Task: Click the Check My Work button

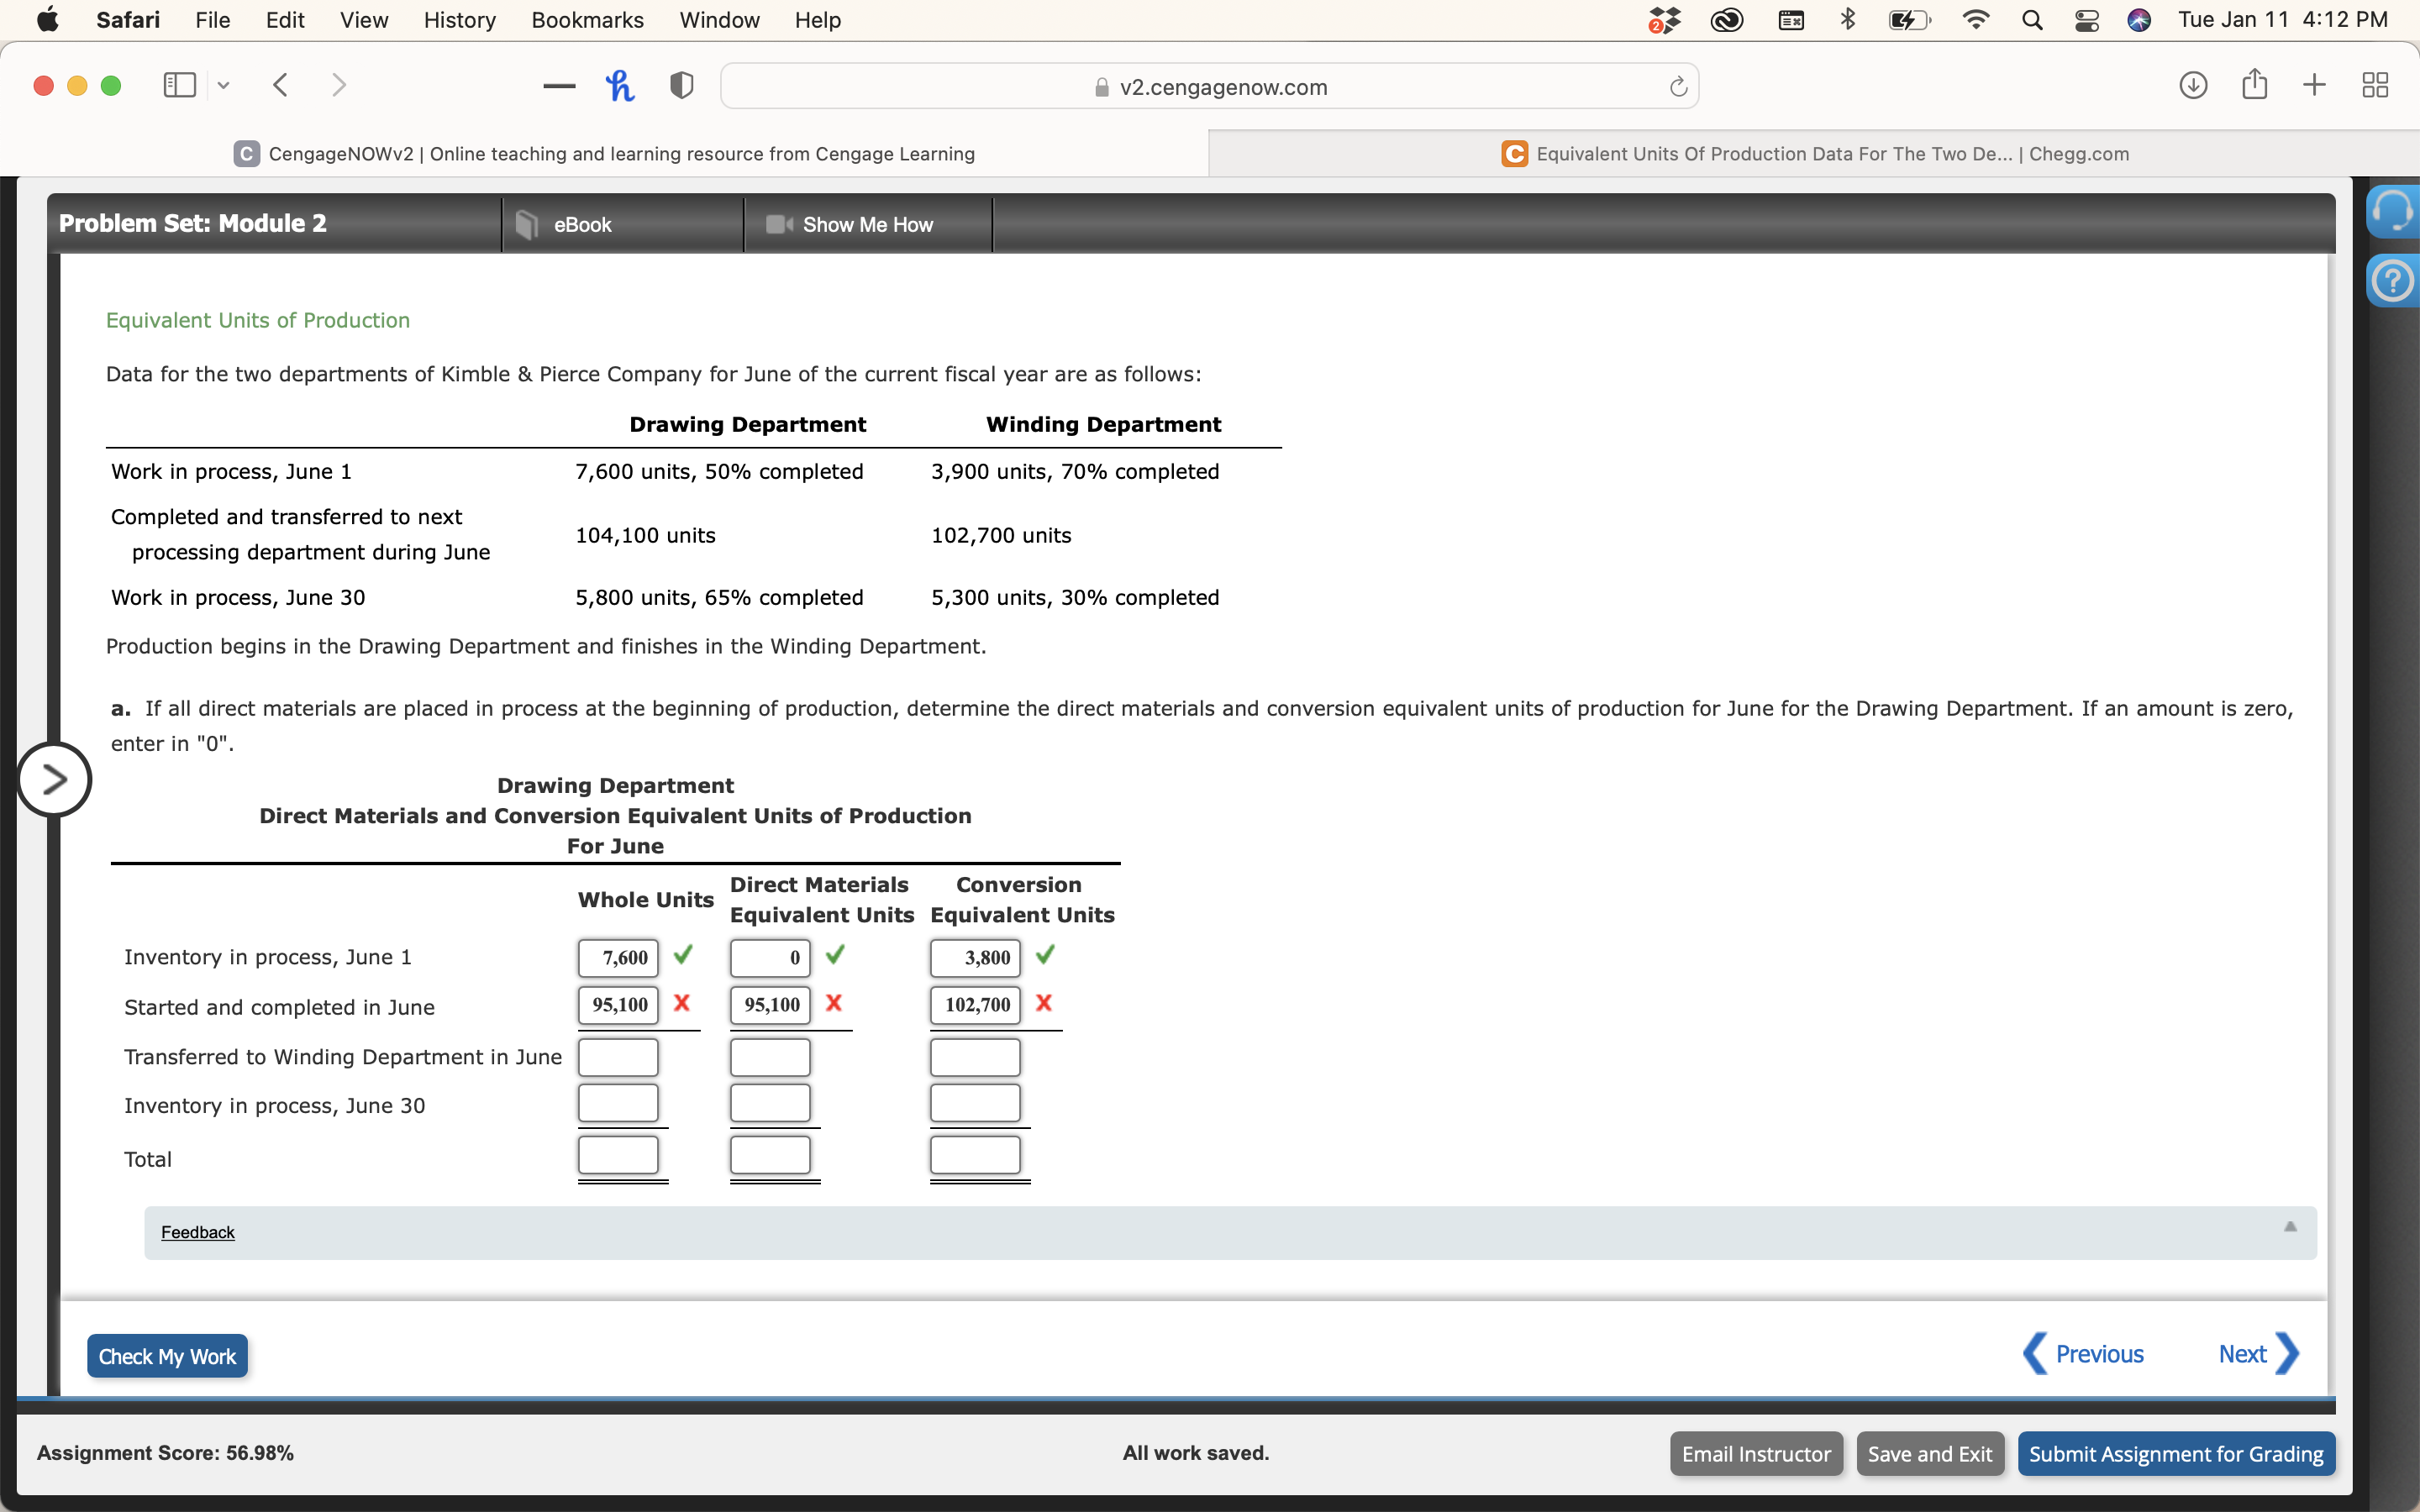Action: 167,1355
